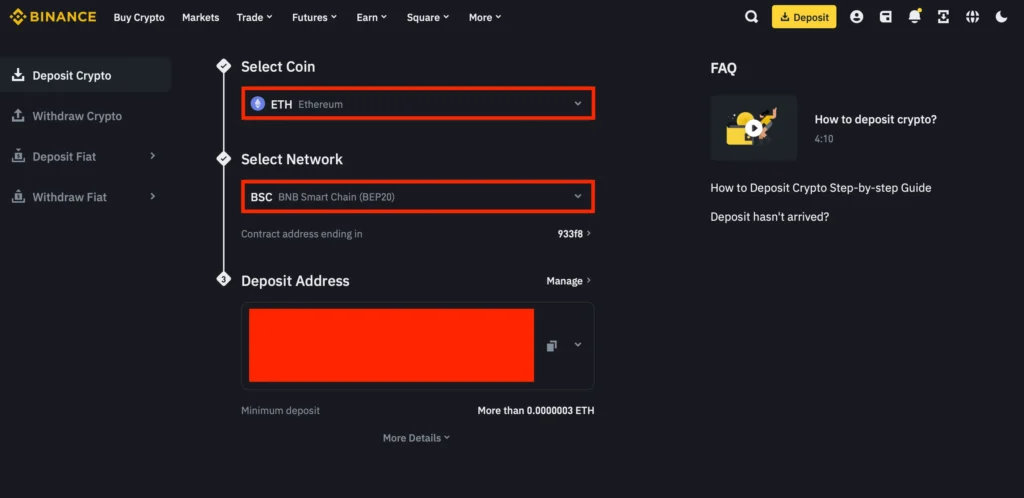The height and width of the screenshot is (498, 1024).
Task: Expand More Details section
Action: coord(416,438)
